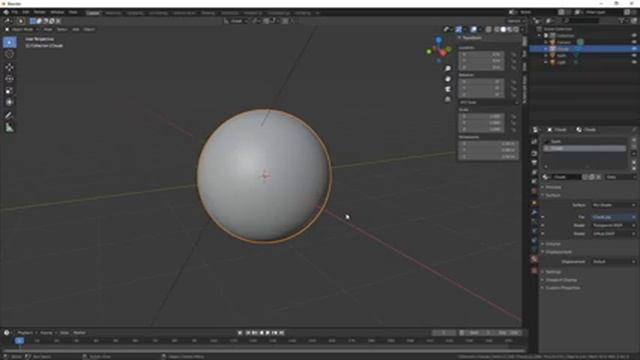Select the Camera row in outliner
This screenshot has width=640, height=360.
584,42
